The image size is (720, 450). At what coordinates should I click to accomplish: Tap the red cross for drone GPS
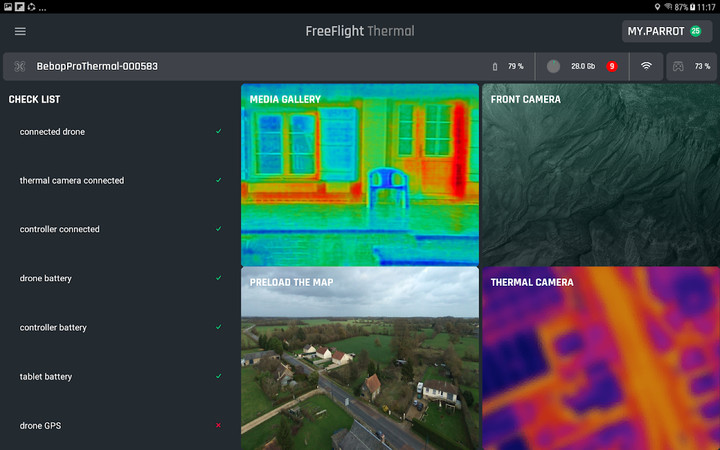tap(219, 425)
